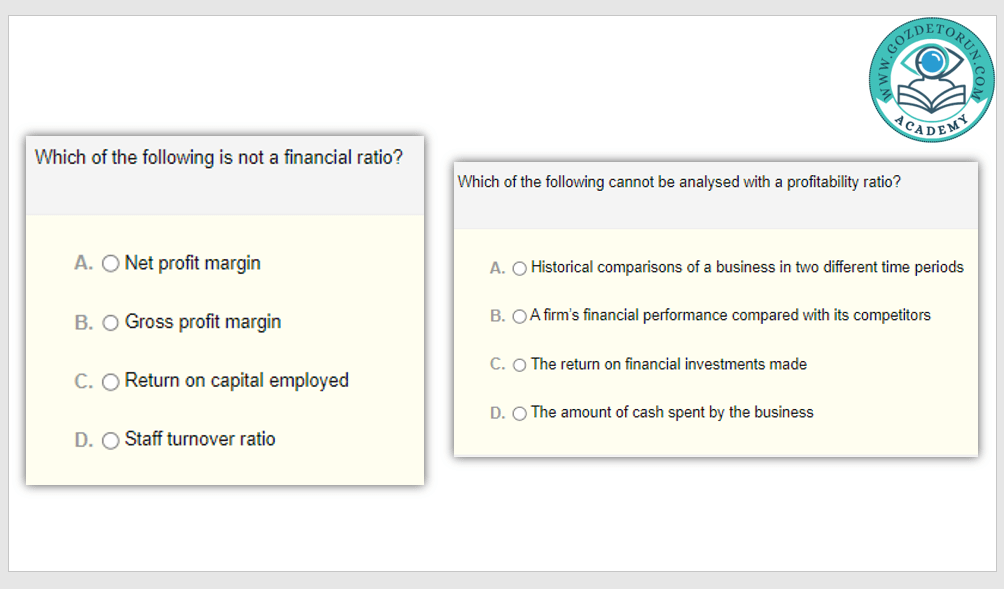
Task: Click the eye-and-book emblem in logo
Action: 932,78
